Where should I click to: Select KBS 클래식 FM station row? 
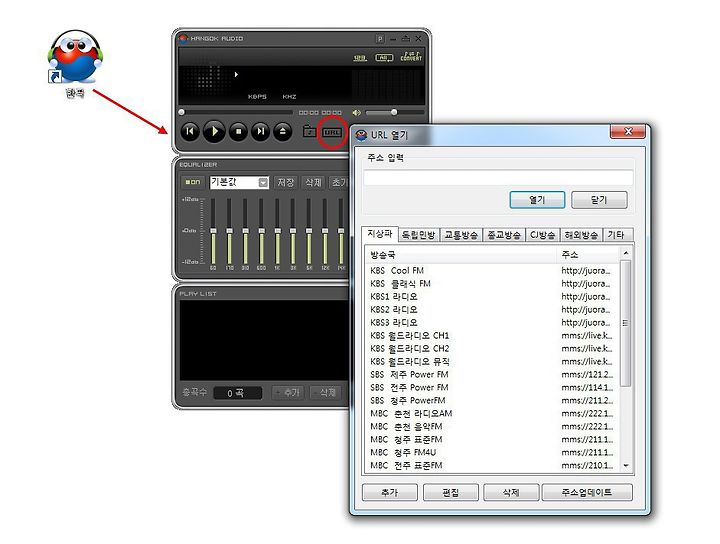(x=492, y=283)
